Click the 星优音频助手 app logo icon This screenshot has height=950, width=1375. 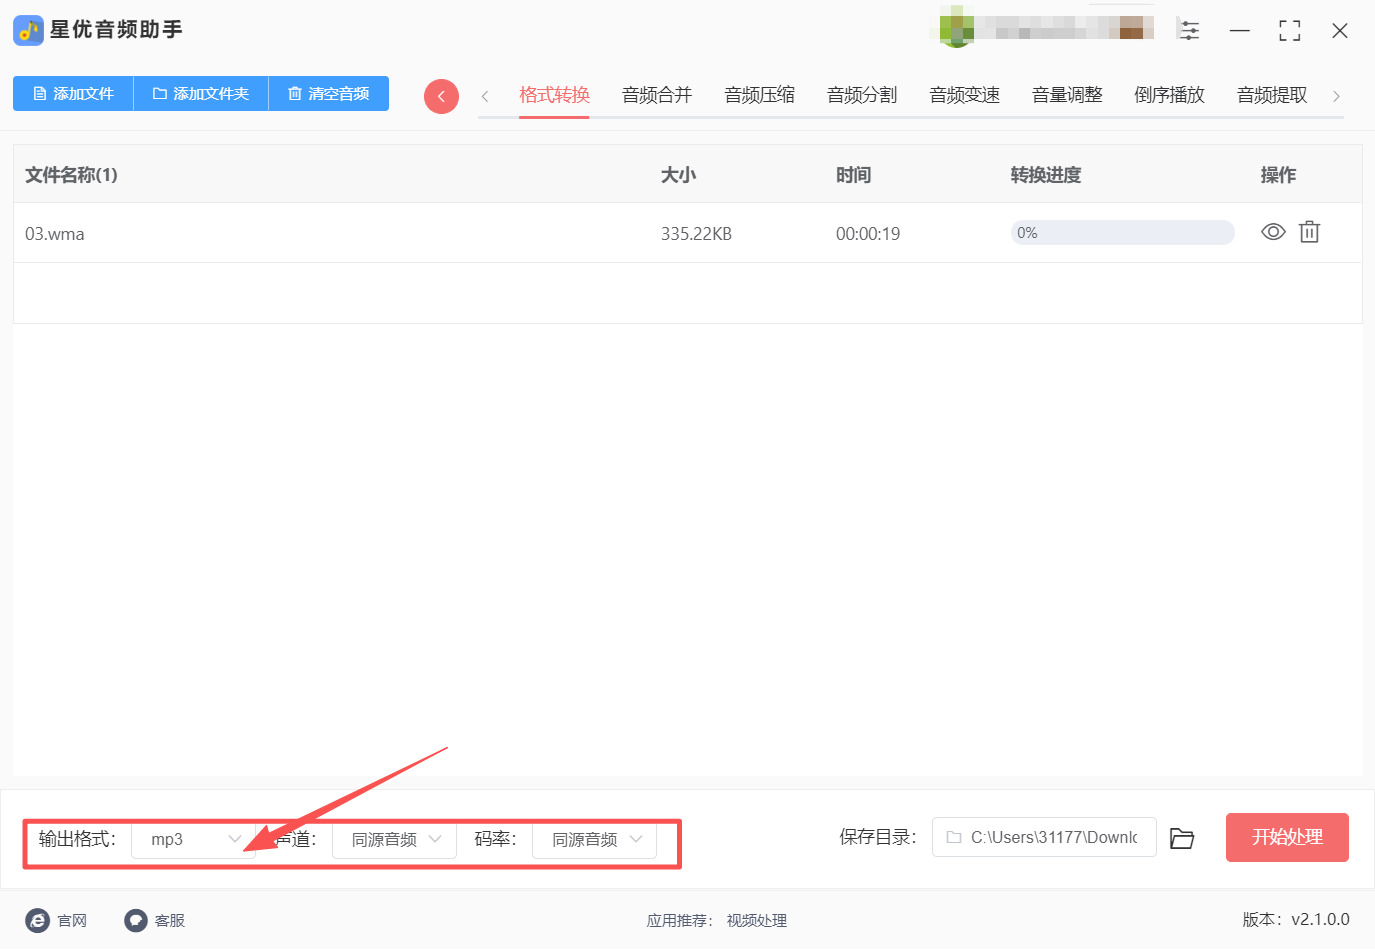click(28, 30)
